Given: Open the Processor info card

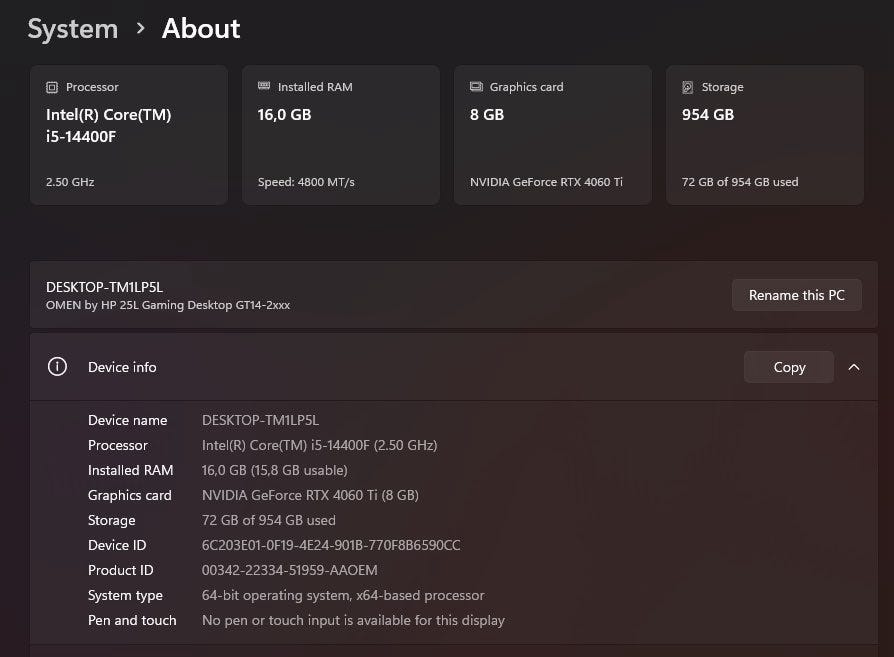Looking at the screenshot, I should point(129,135).
